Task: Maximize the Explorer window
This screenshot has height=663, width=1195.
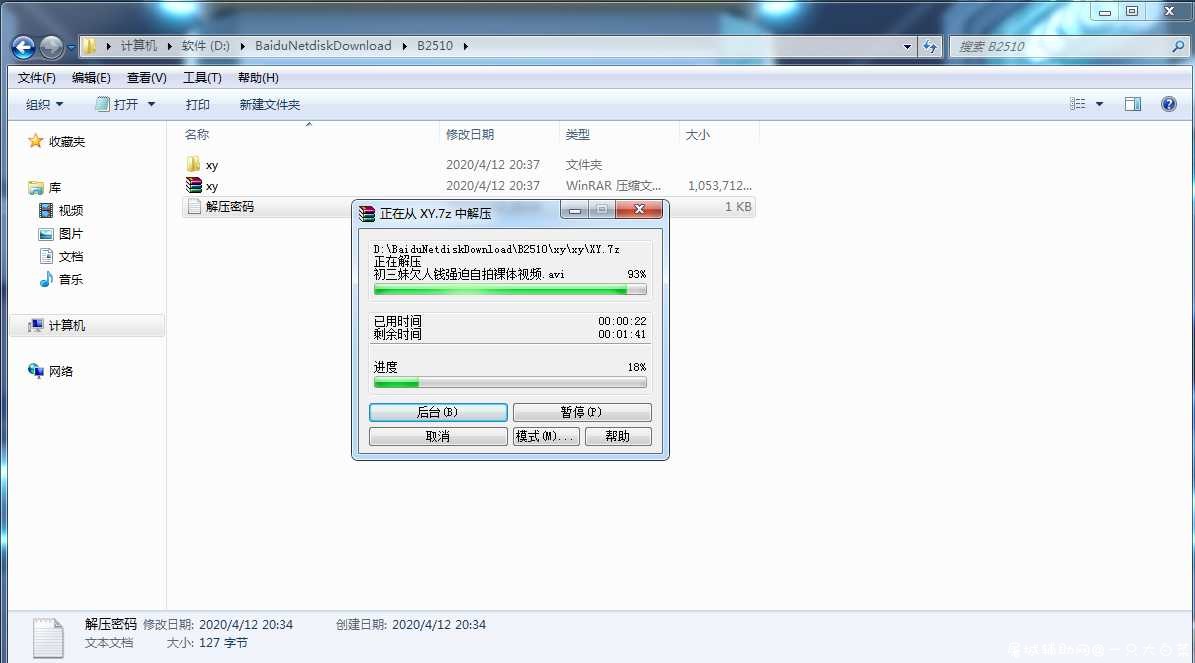Action: pos(1132,11)
